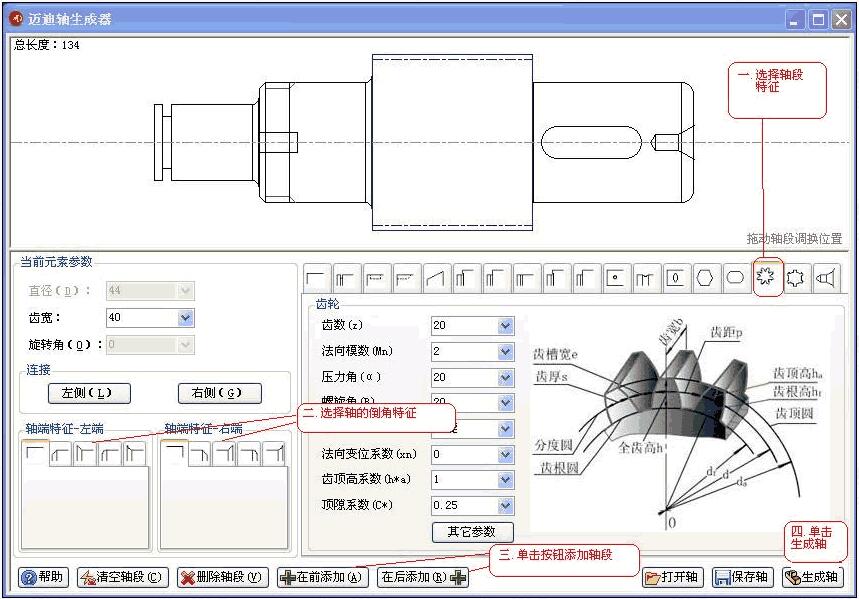Open 其它参数 for more gear parameters
The image size is (859, 599).
pyautogui.click(x=472, y=532)
